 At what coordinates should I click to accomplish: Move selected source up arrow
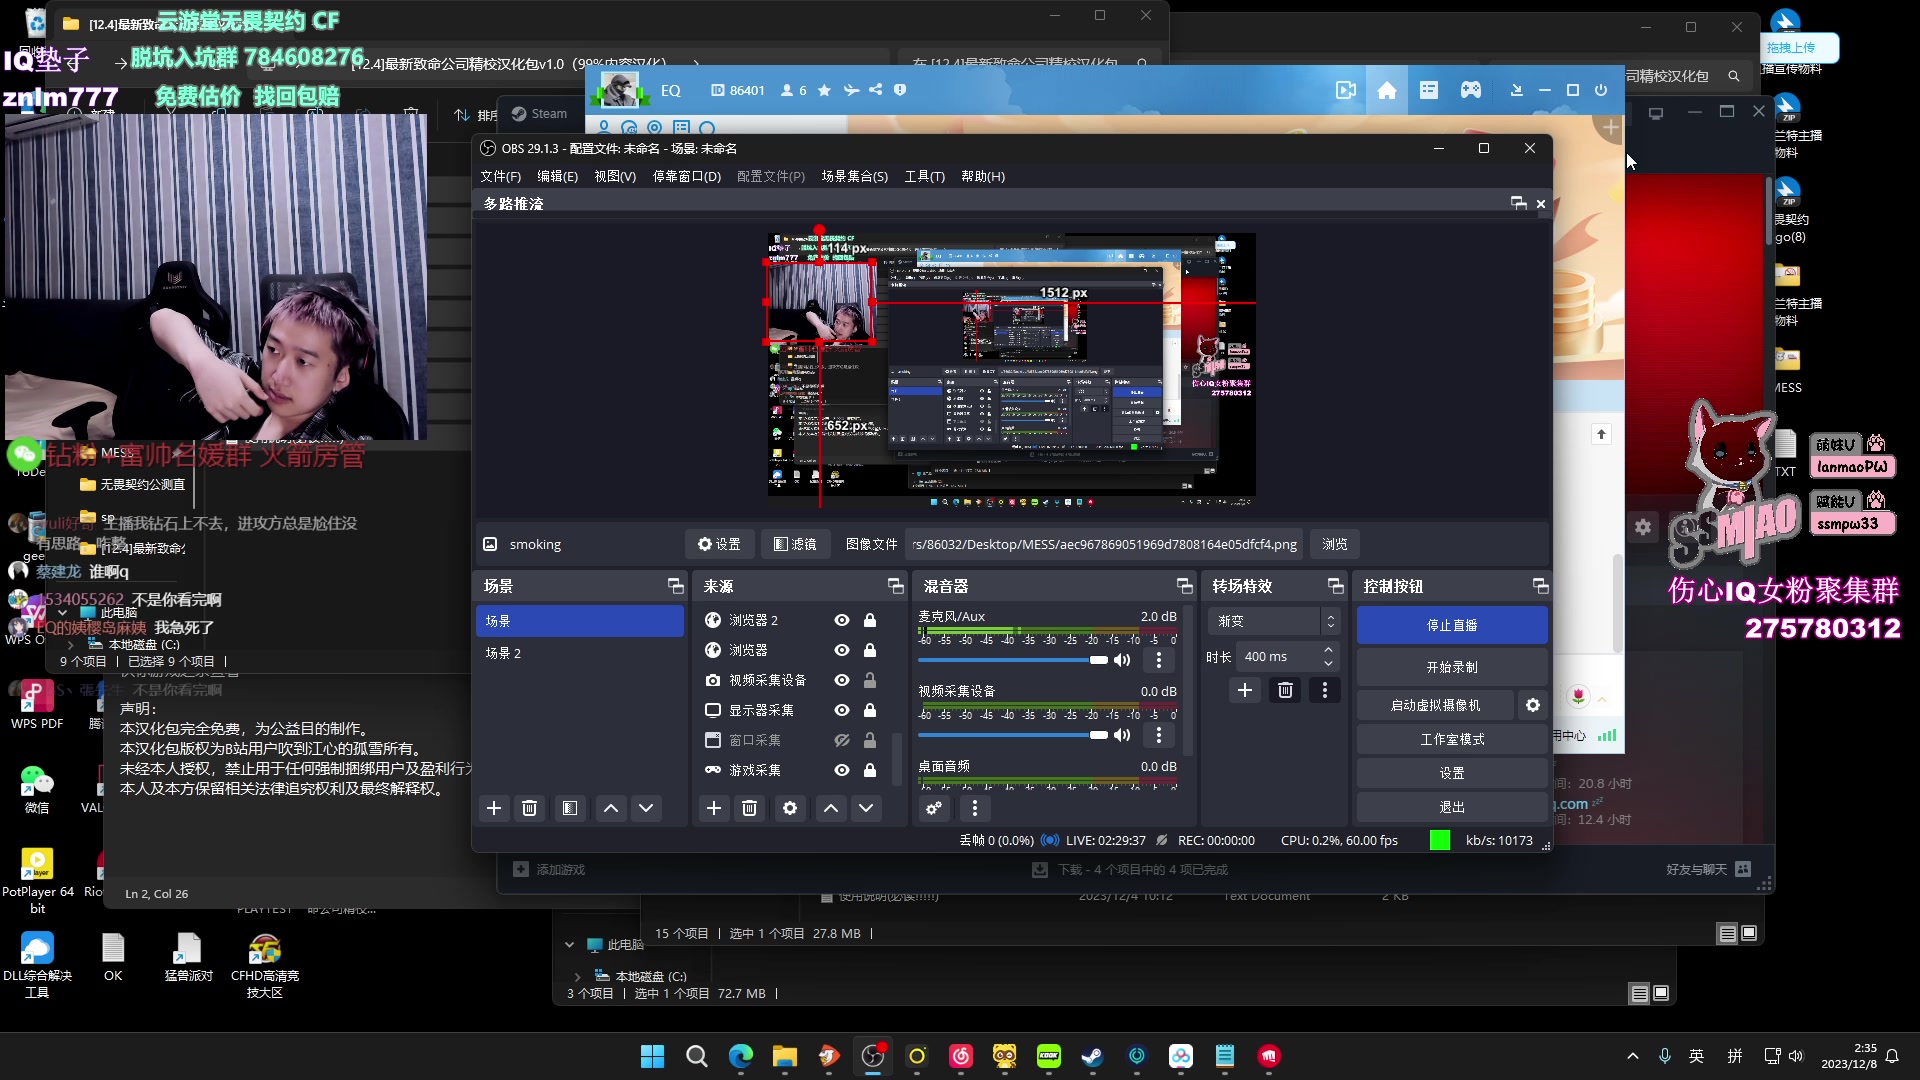[831, 808]
